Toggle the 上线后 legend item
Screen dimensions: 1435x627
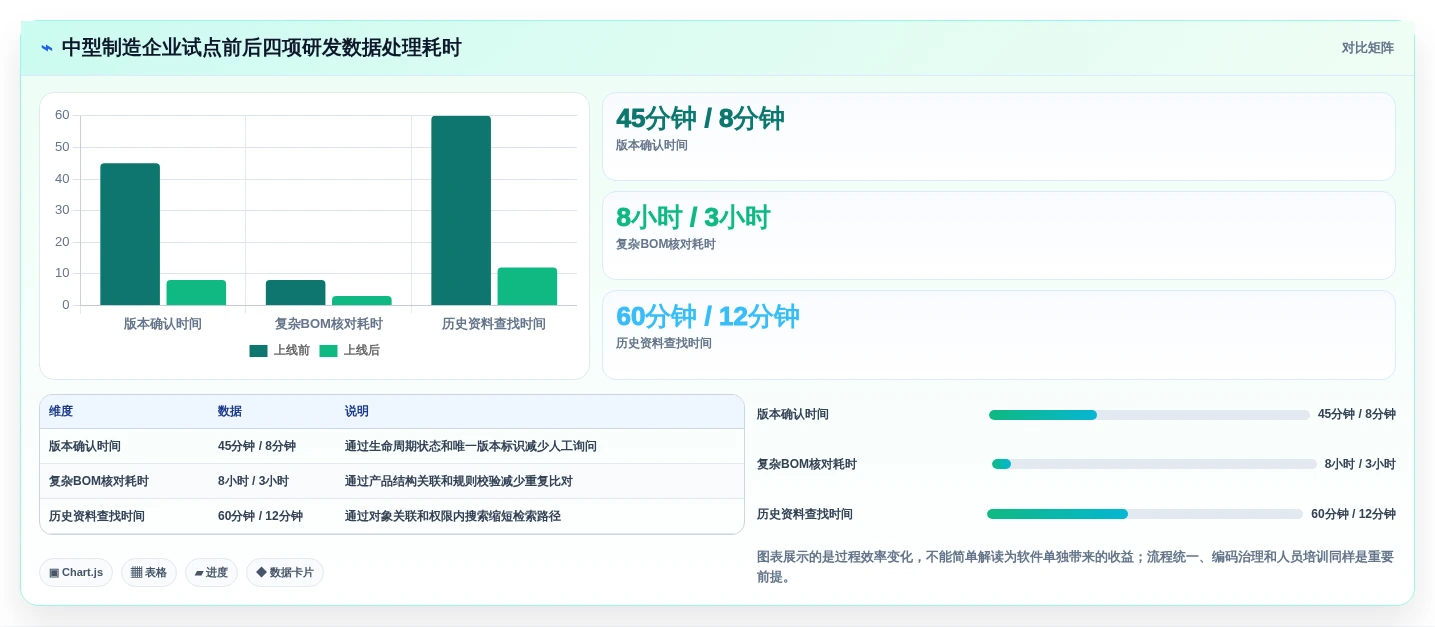(x=349, y=351)
